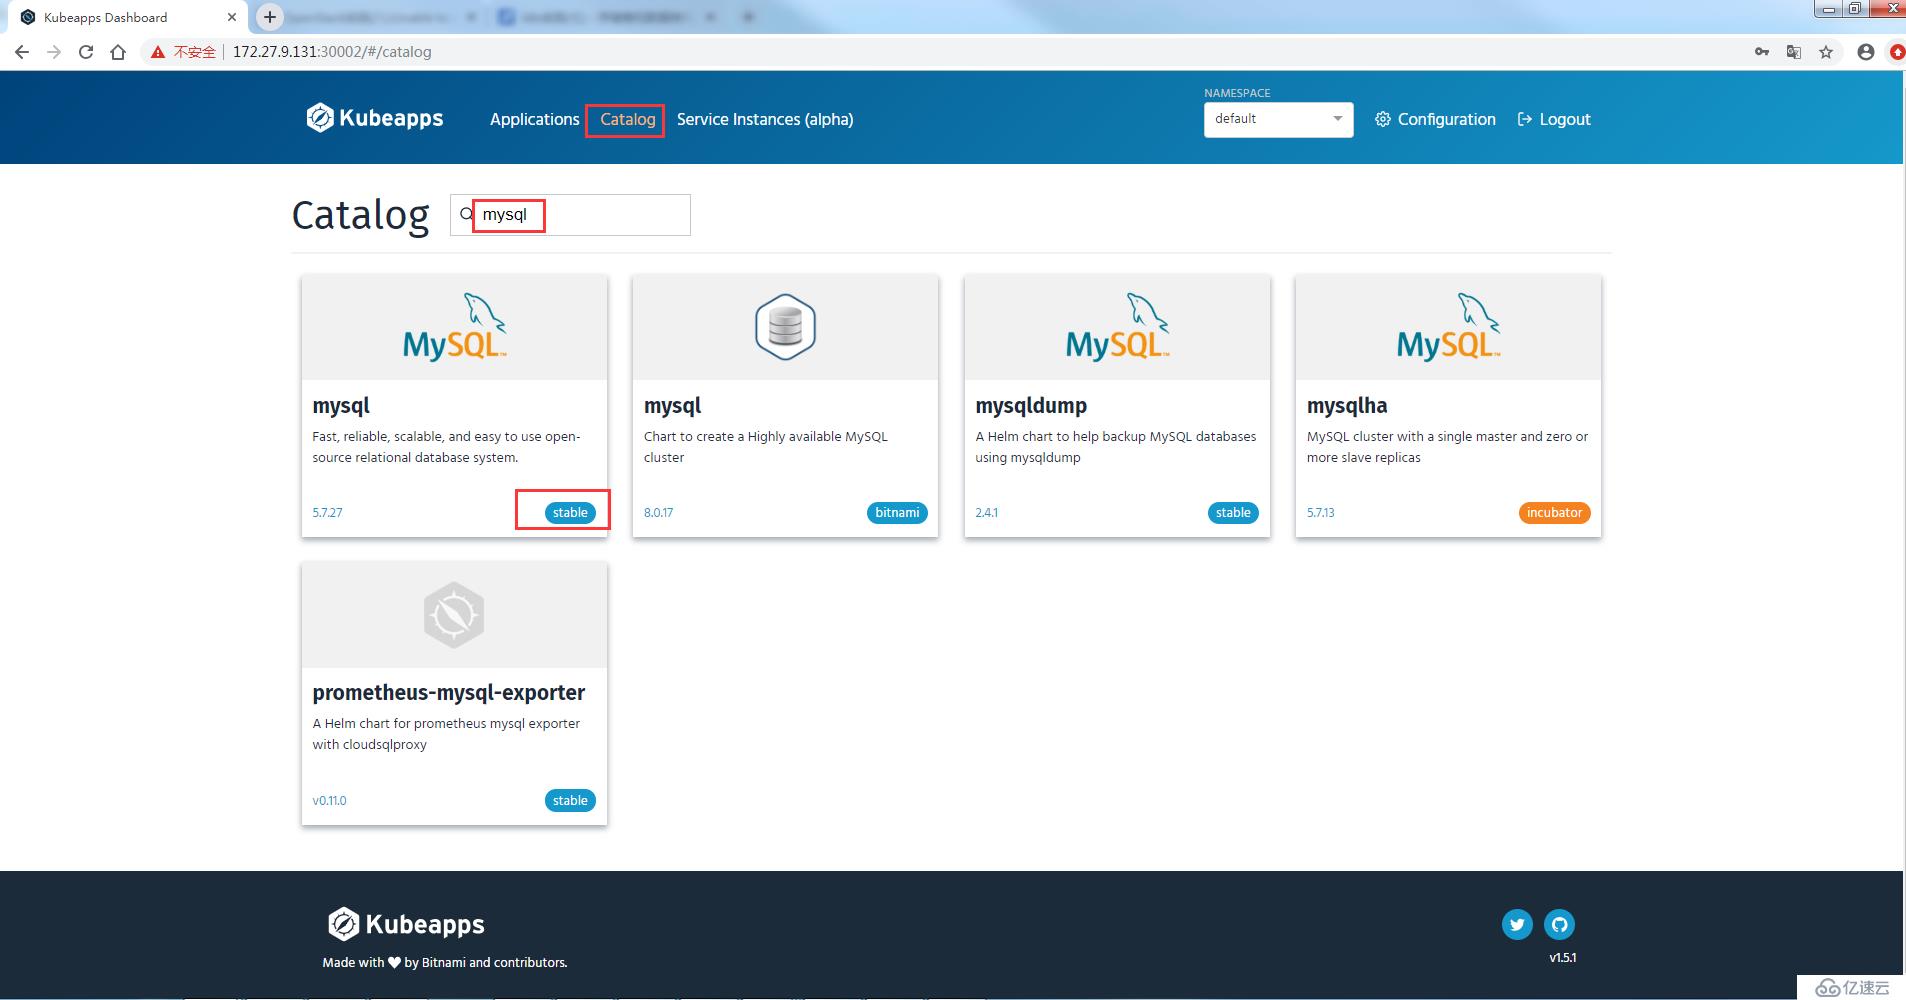Reload the page with refresh icon
Image resolution: width=1906 pixels, height=1000 pixels.
[x=86, y=52]
